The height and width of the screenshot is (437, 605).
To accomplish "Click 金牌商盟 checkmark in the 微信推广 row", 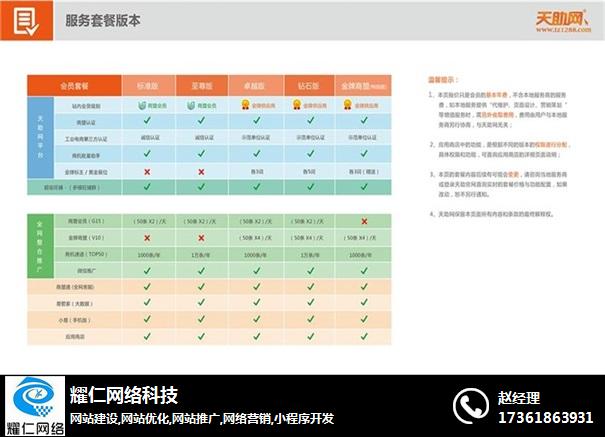I will coord(364,271).
